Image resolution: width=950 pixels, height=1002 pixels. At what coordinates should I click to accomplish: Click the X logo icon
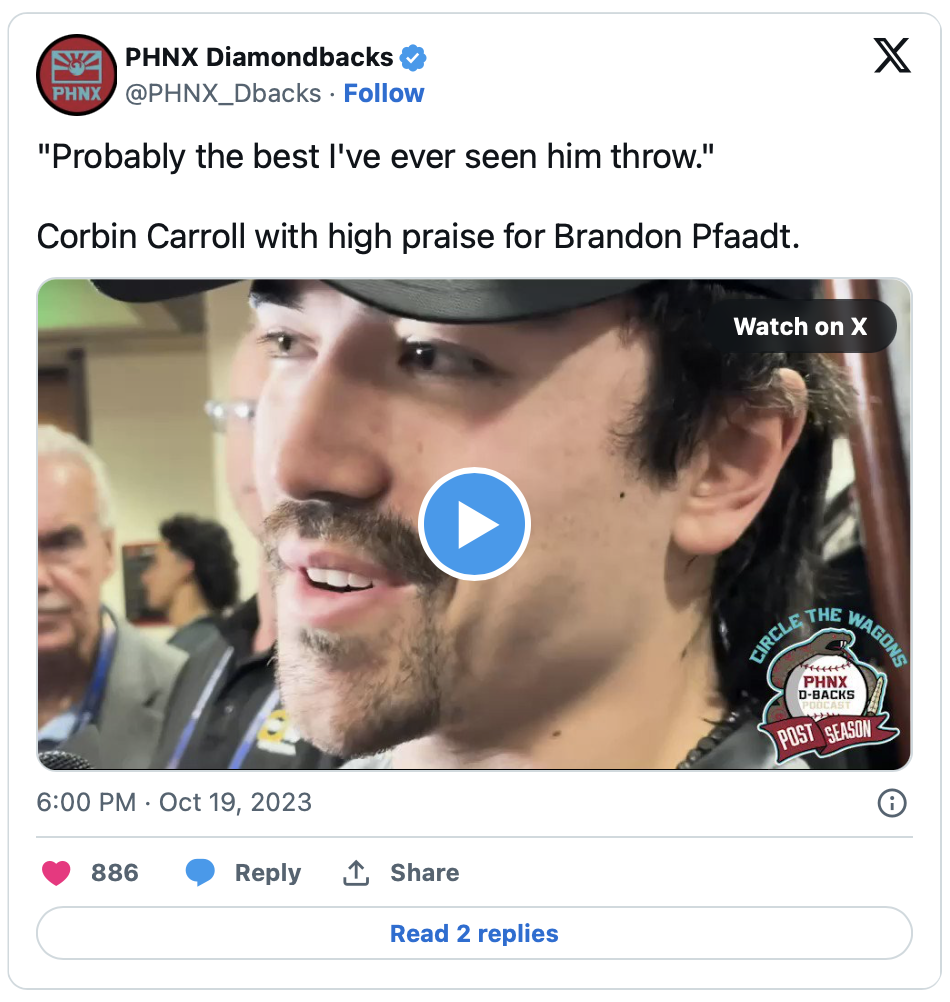pos(892,56)
